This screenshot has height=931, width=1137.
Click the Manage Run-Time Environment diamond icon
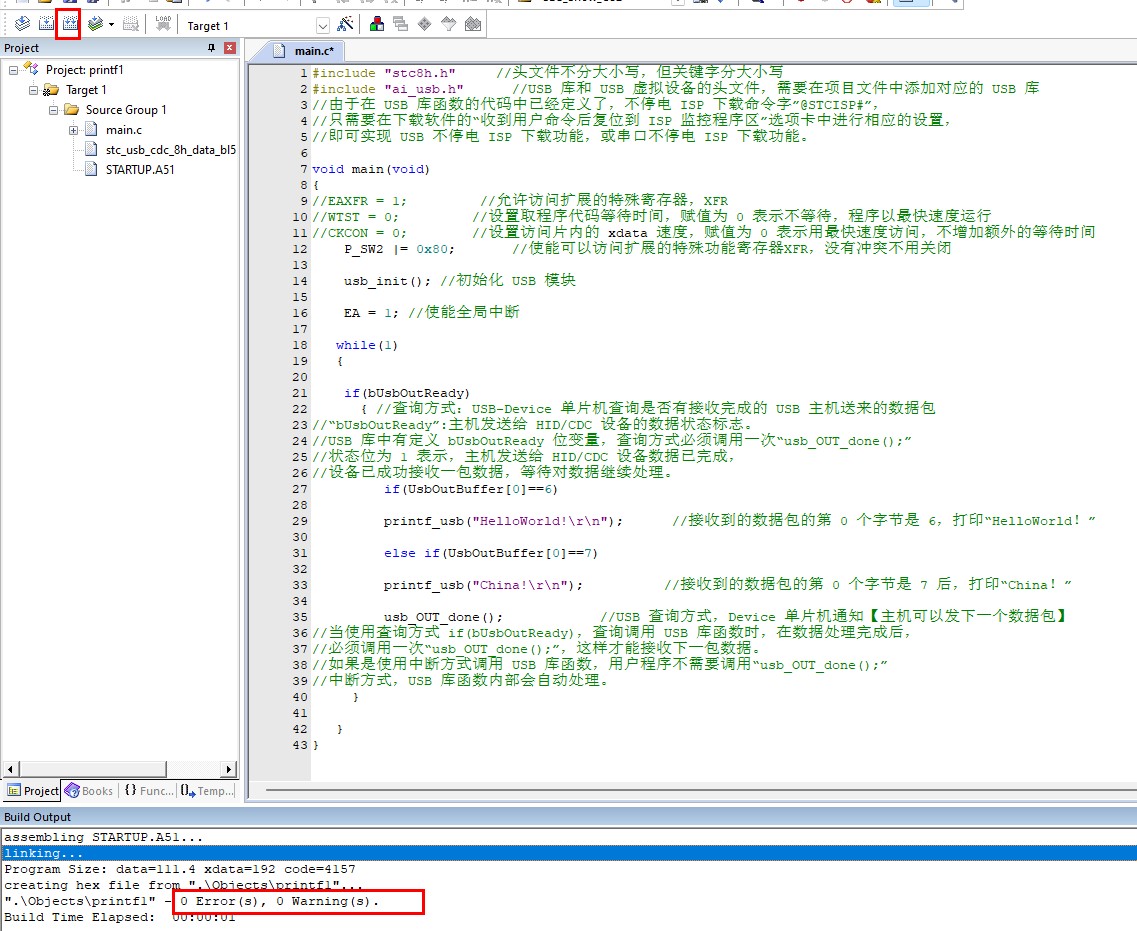tap(425, 24)
